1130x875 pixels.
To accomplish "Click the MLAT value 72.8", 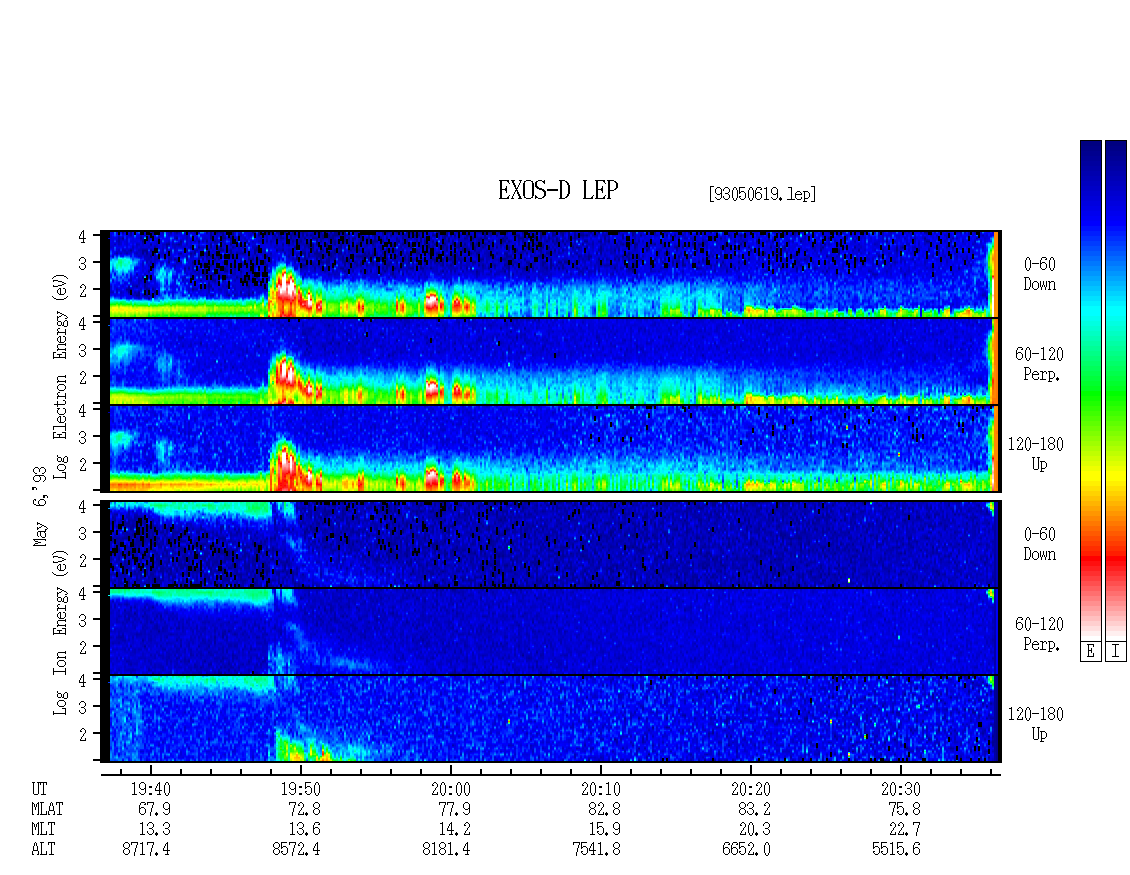I will 304,809.
